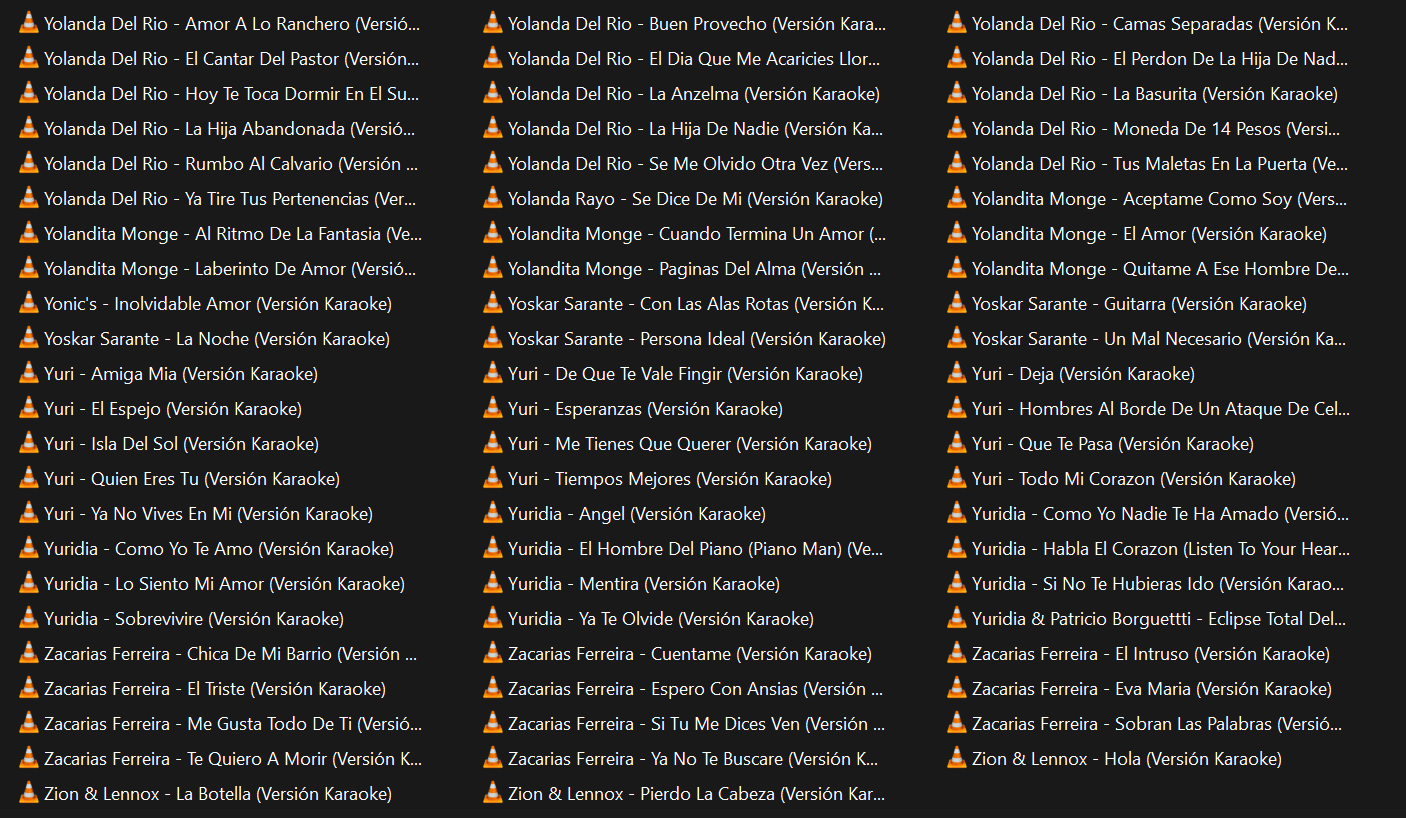1406x818 pixels.
Task: Click VLC icon beside La Basurita file
Action: point(957,93)
